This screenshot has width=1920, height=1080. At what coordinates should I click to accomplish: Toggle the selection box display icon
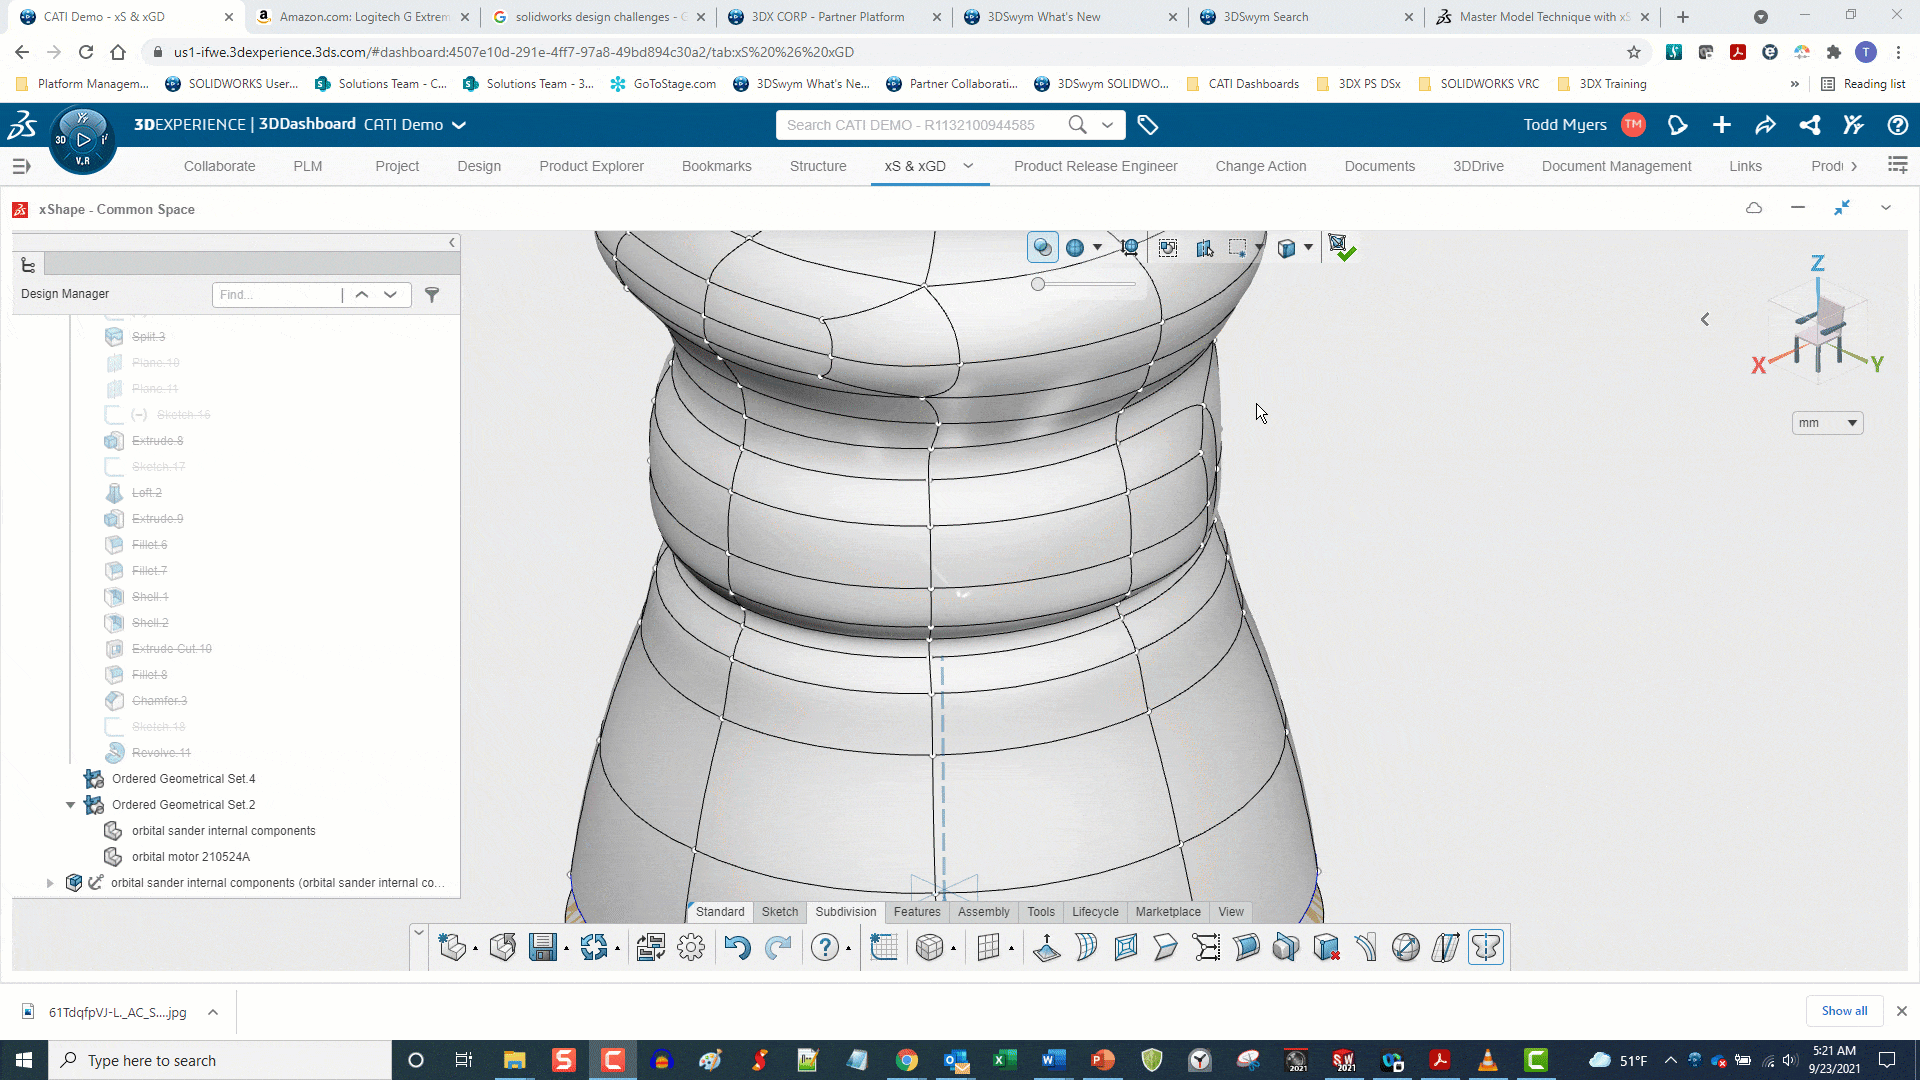pyautogui.click(x=1168, y=248)
